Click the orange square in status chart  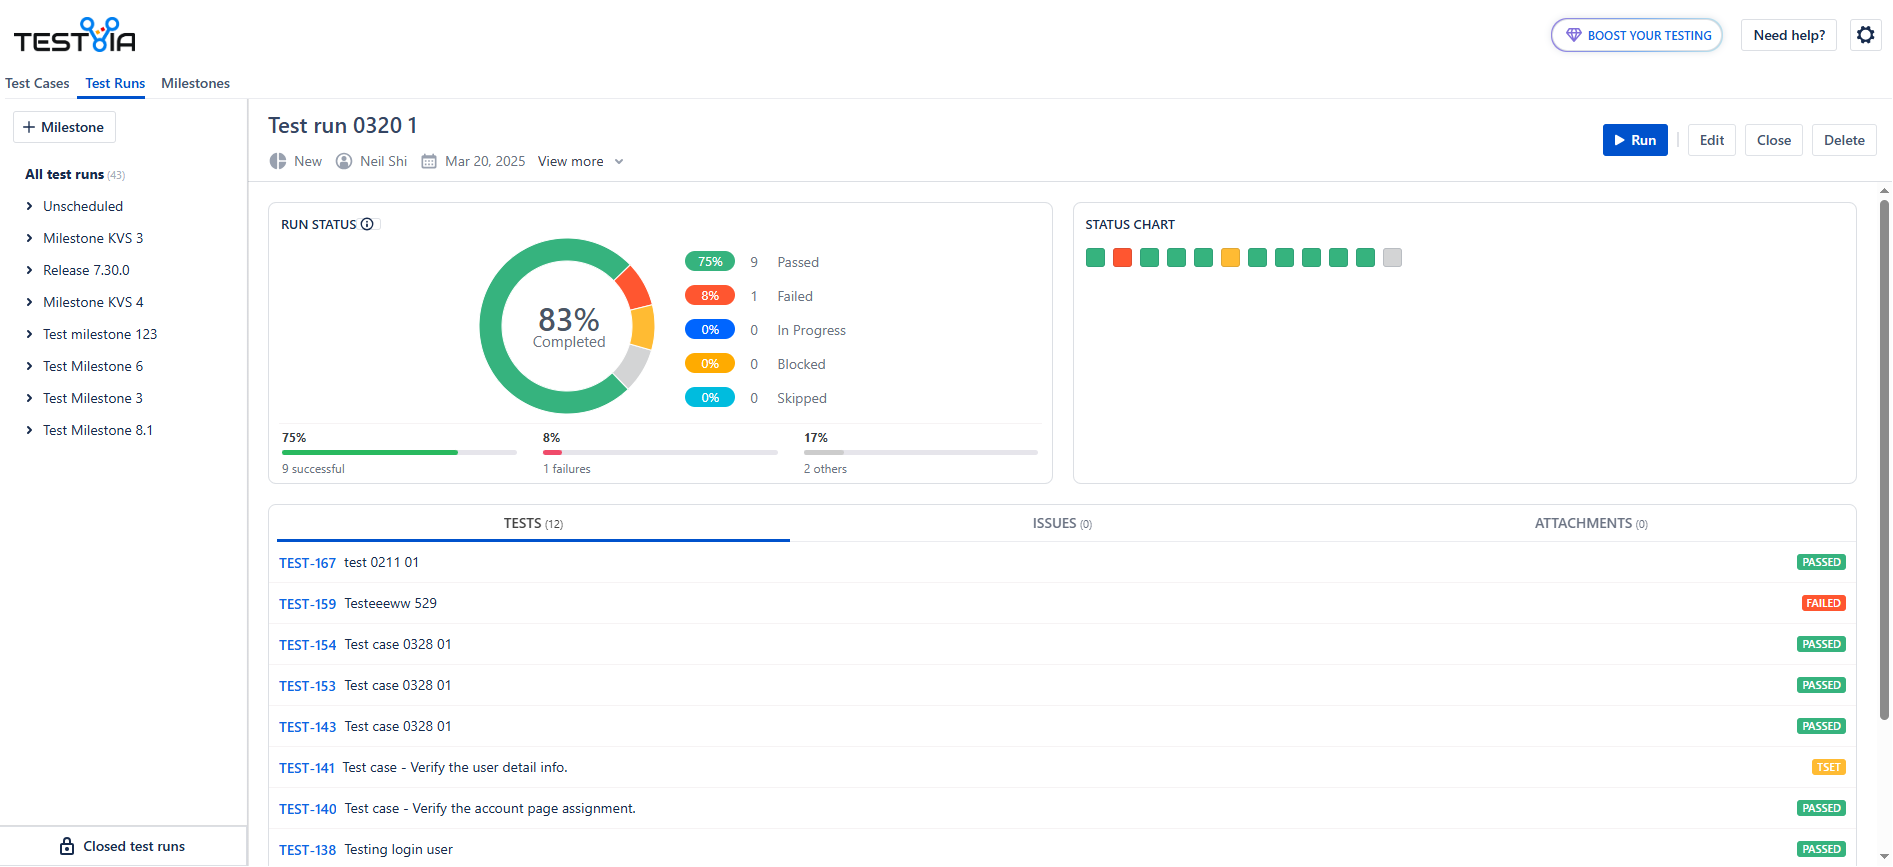(1230, 258)
